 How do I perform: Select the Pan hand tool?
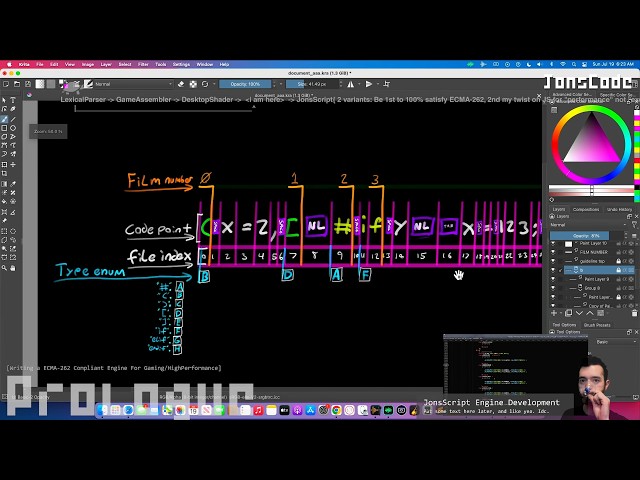[13, 268]
